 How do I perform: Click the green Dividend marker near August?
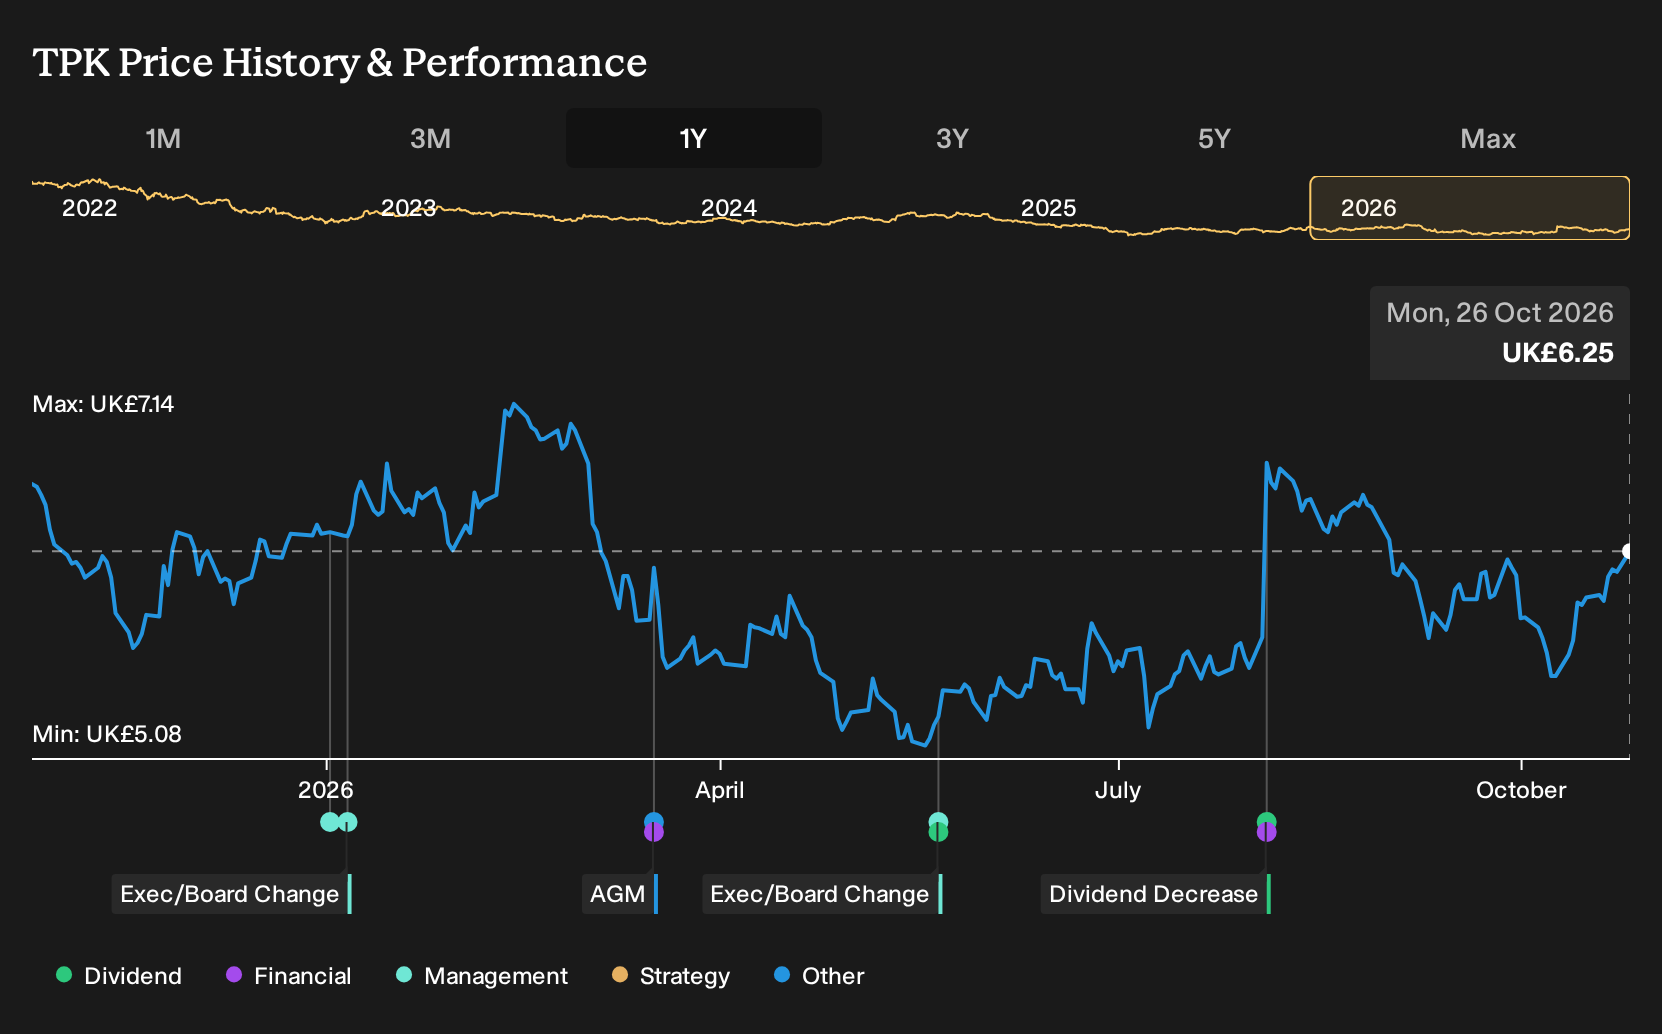pyautogui.click(x=1267, y=822)
